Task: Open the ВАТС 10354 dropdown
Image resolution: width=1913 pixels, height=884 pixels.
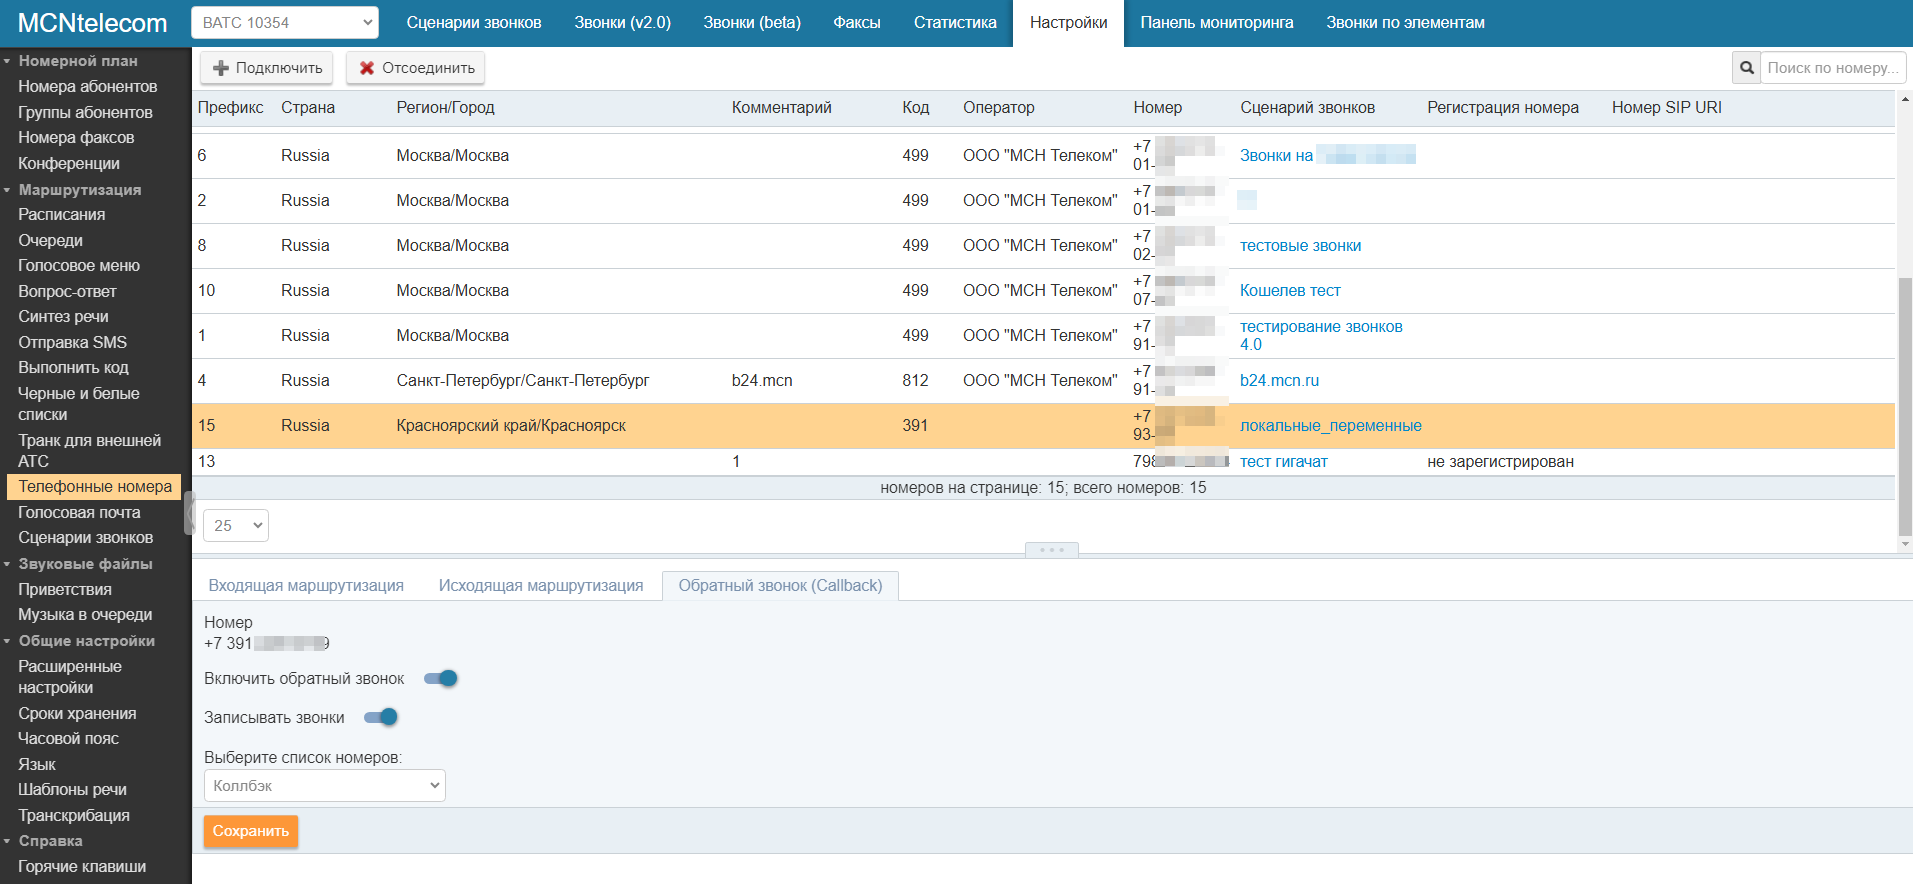Action: [x=285, y=22]
